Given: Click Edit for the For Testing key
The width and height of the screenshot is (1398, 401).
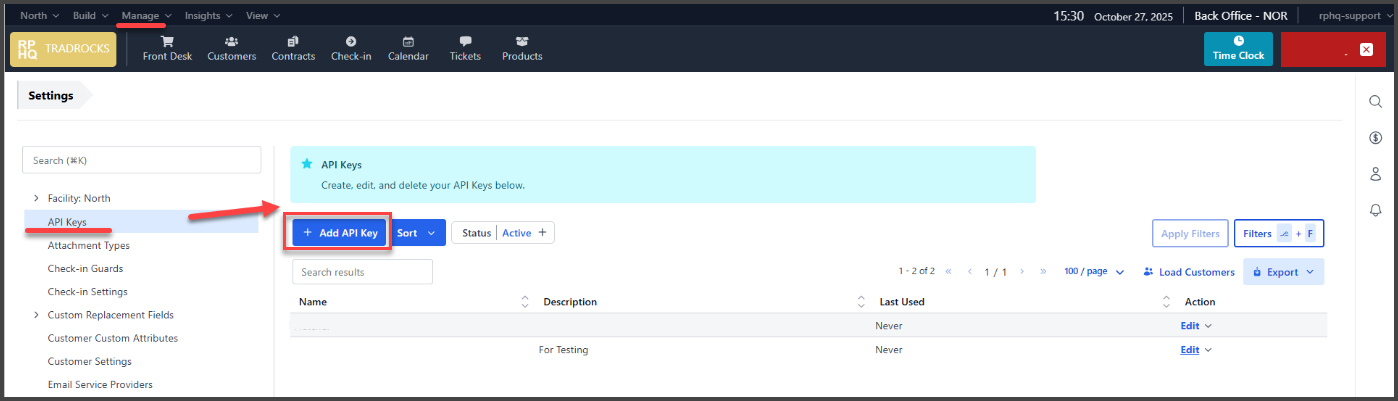Looking at the screenshot, I should (x=1189, y=350).
